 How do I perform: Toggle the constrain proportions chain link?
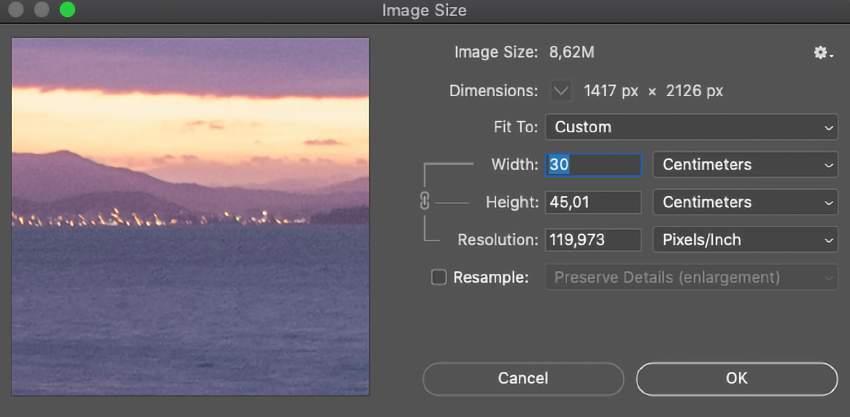(424, 202)
